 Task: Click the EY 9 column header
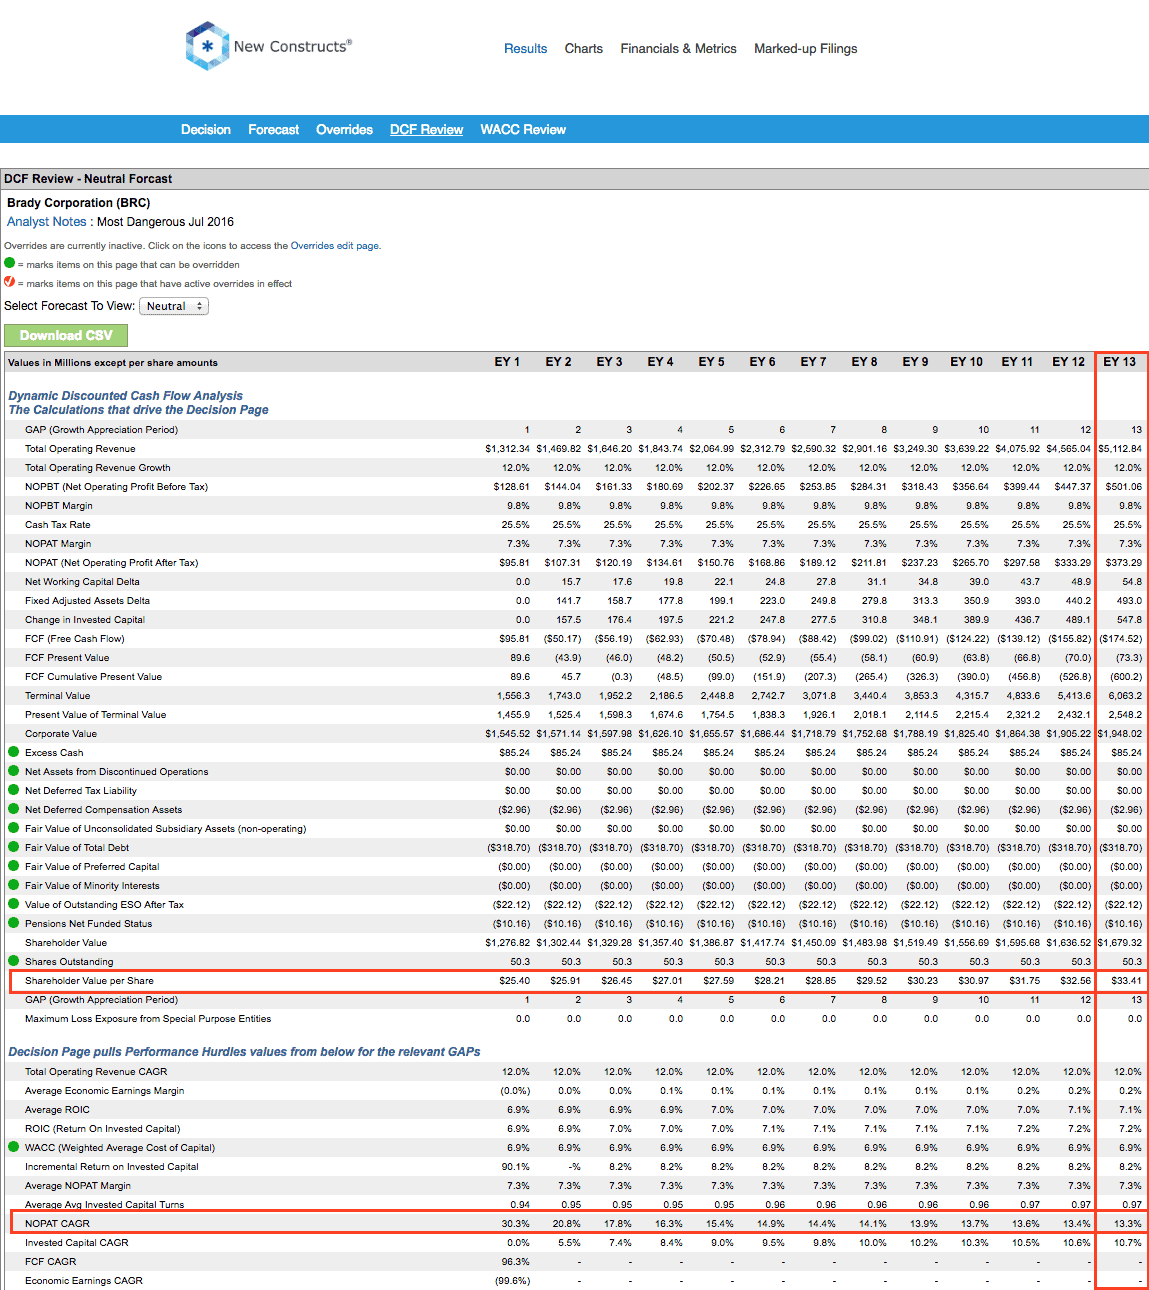click(x=916, y=362)
